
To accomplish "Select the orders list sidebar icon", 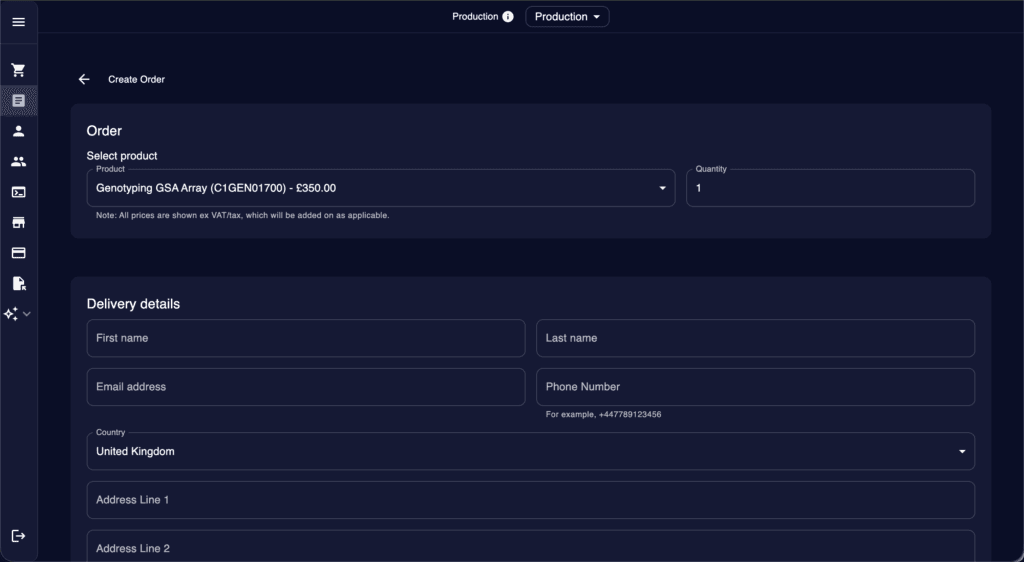I will [x=18, y=101].
